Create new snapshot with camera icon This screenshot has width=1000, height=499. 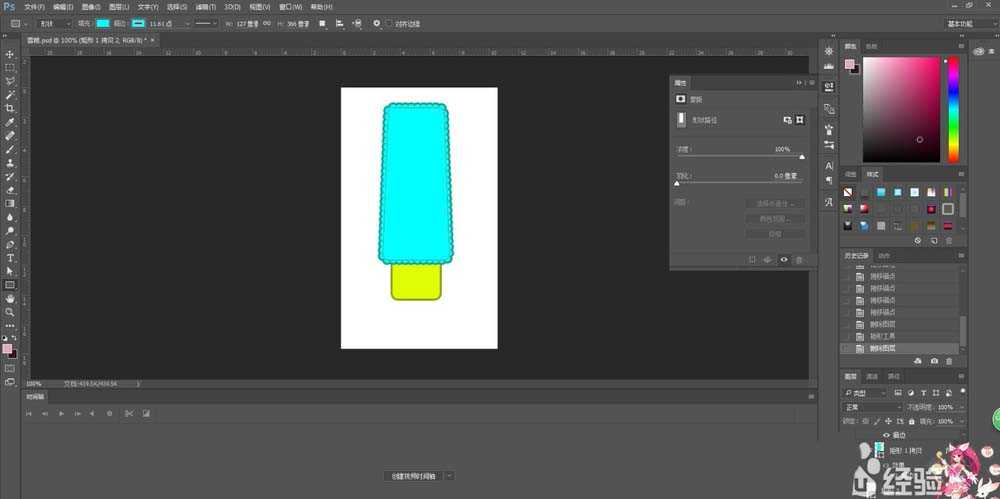coord(934,360)
